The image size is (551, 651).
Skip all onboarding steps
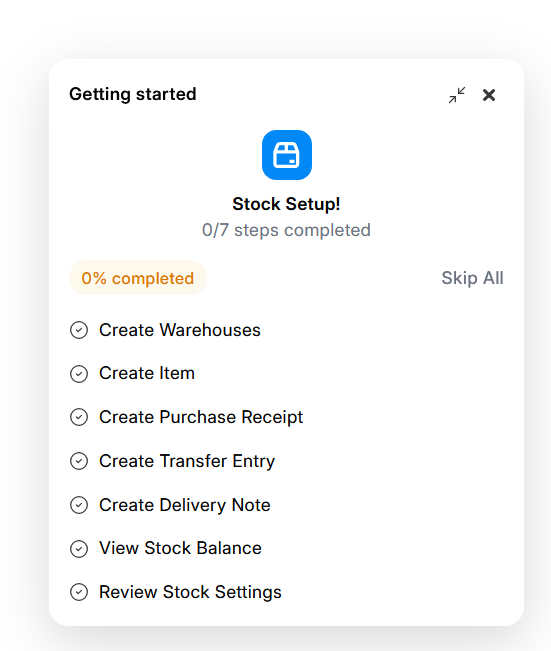pos(472,278)
